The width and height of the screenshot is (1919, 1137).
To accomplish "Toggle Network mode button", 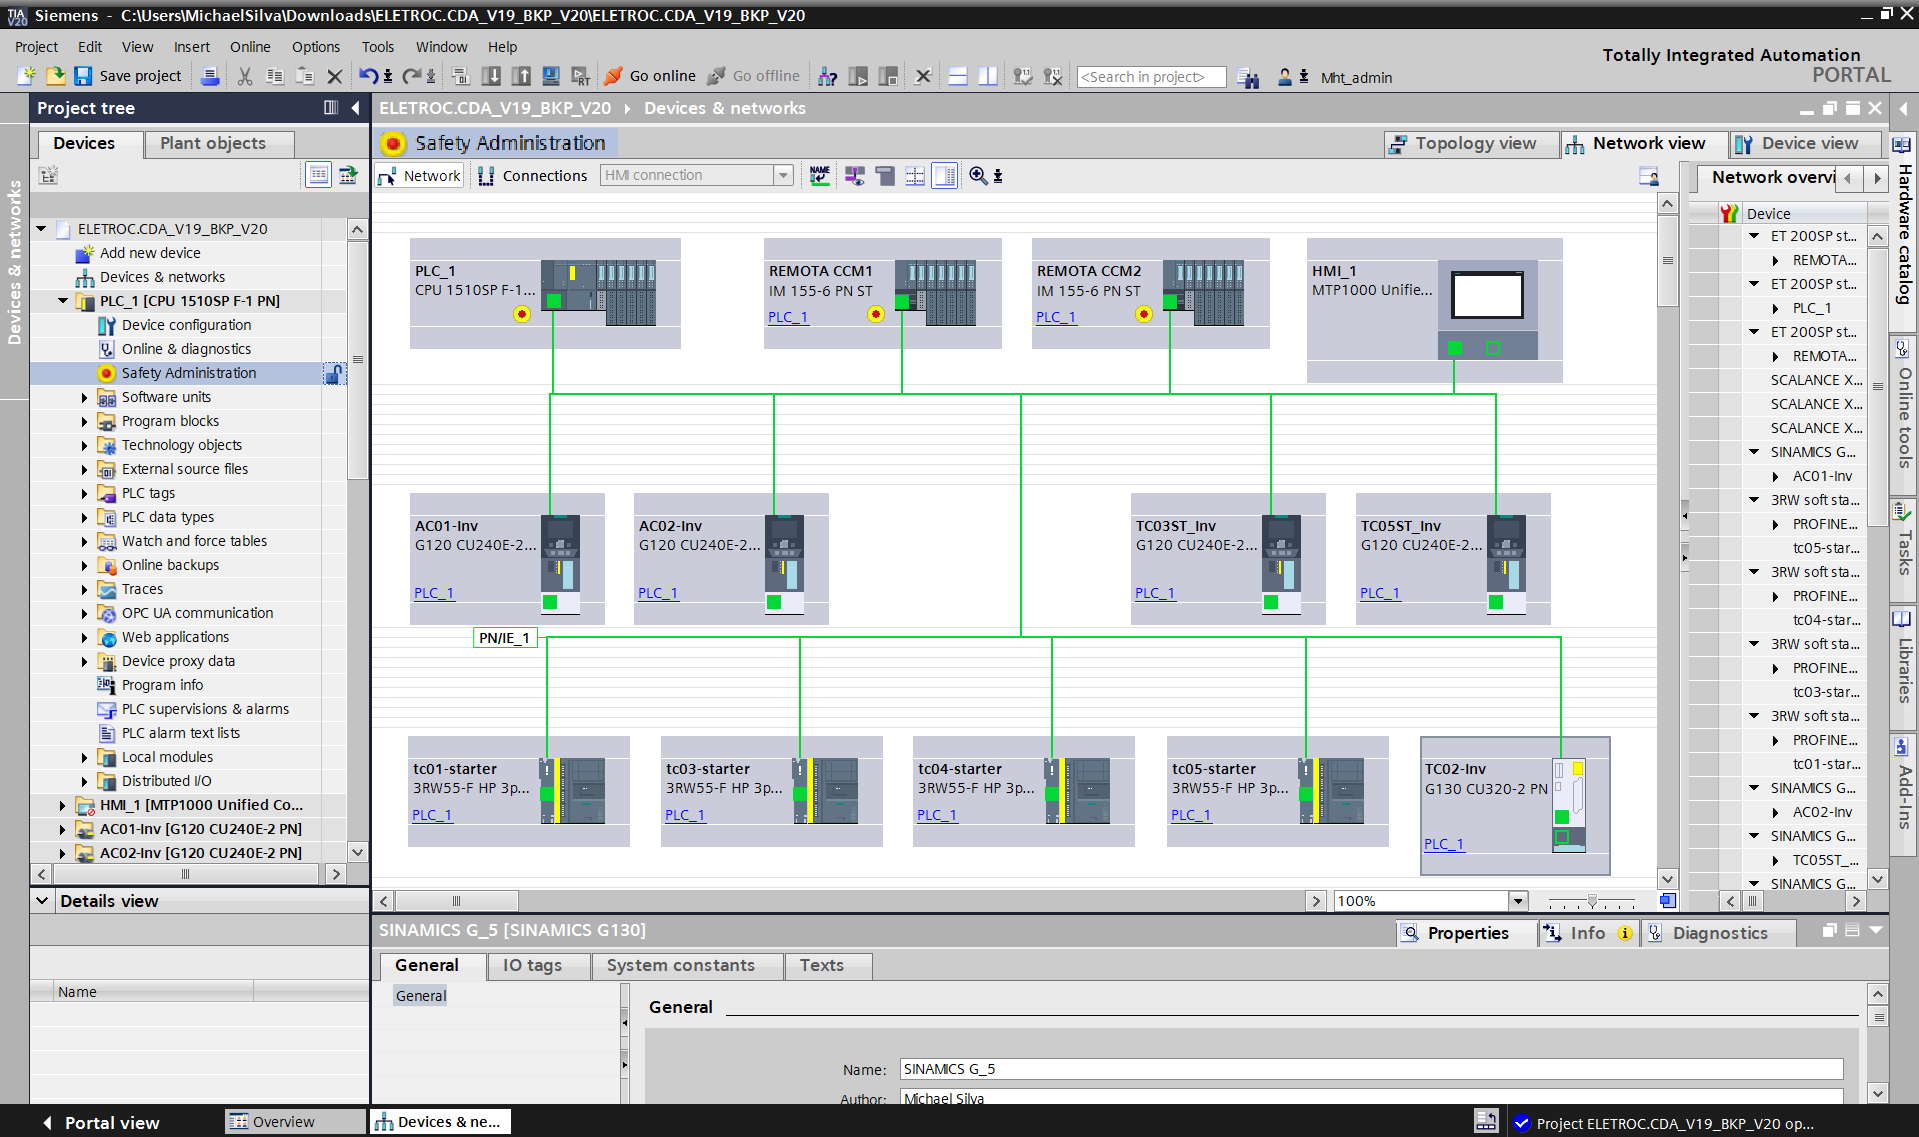I will tap(419, 176).
